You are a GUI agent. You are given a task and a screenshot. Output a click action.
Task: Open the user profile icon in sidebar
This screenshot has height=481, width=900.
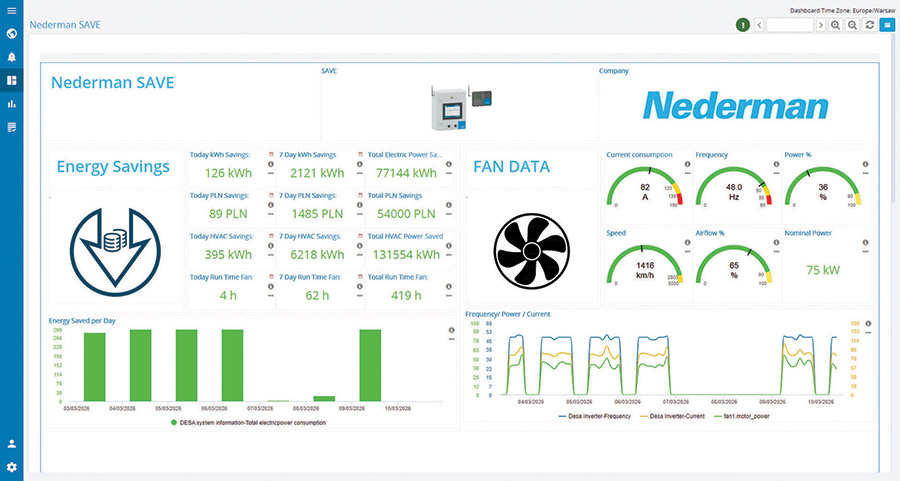pos(11,444)
